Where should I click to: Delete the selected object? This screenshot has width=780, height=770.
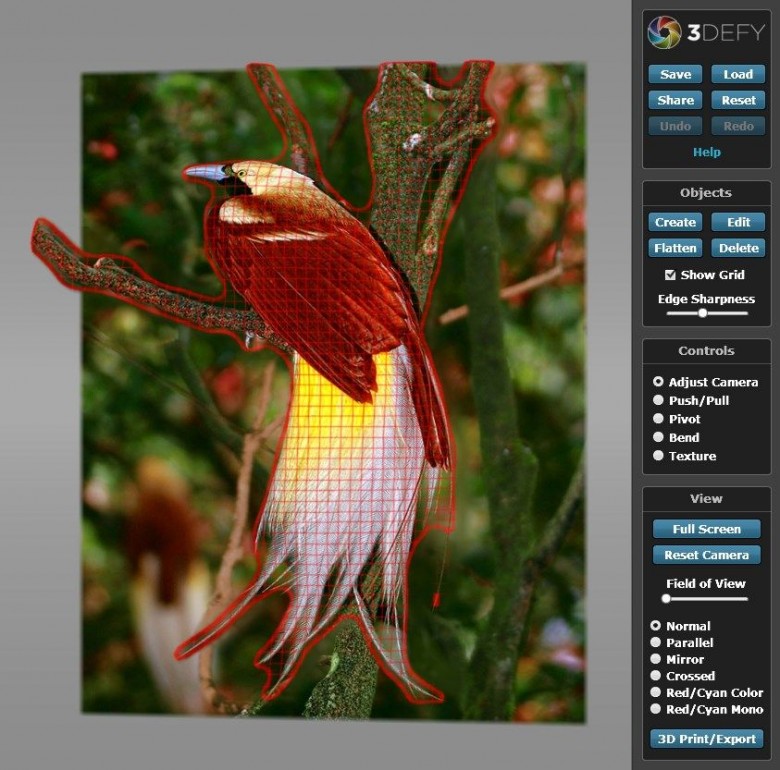coord(738,248)
